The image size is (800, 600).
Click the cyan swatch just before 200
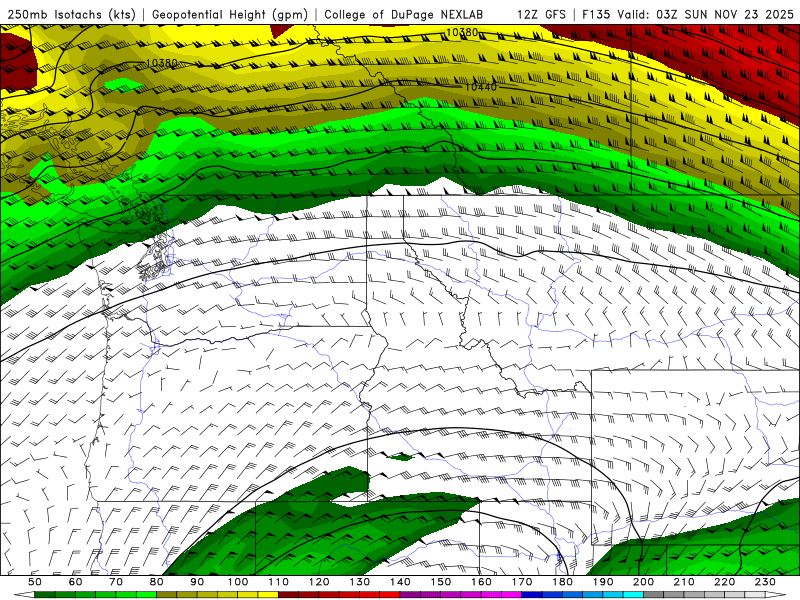(x=634, y=595)
